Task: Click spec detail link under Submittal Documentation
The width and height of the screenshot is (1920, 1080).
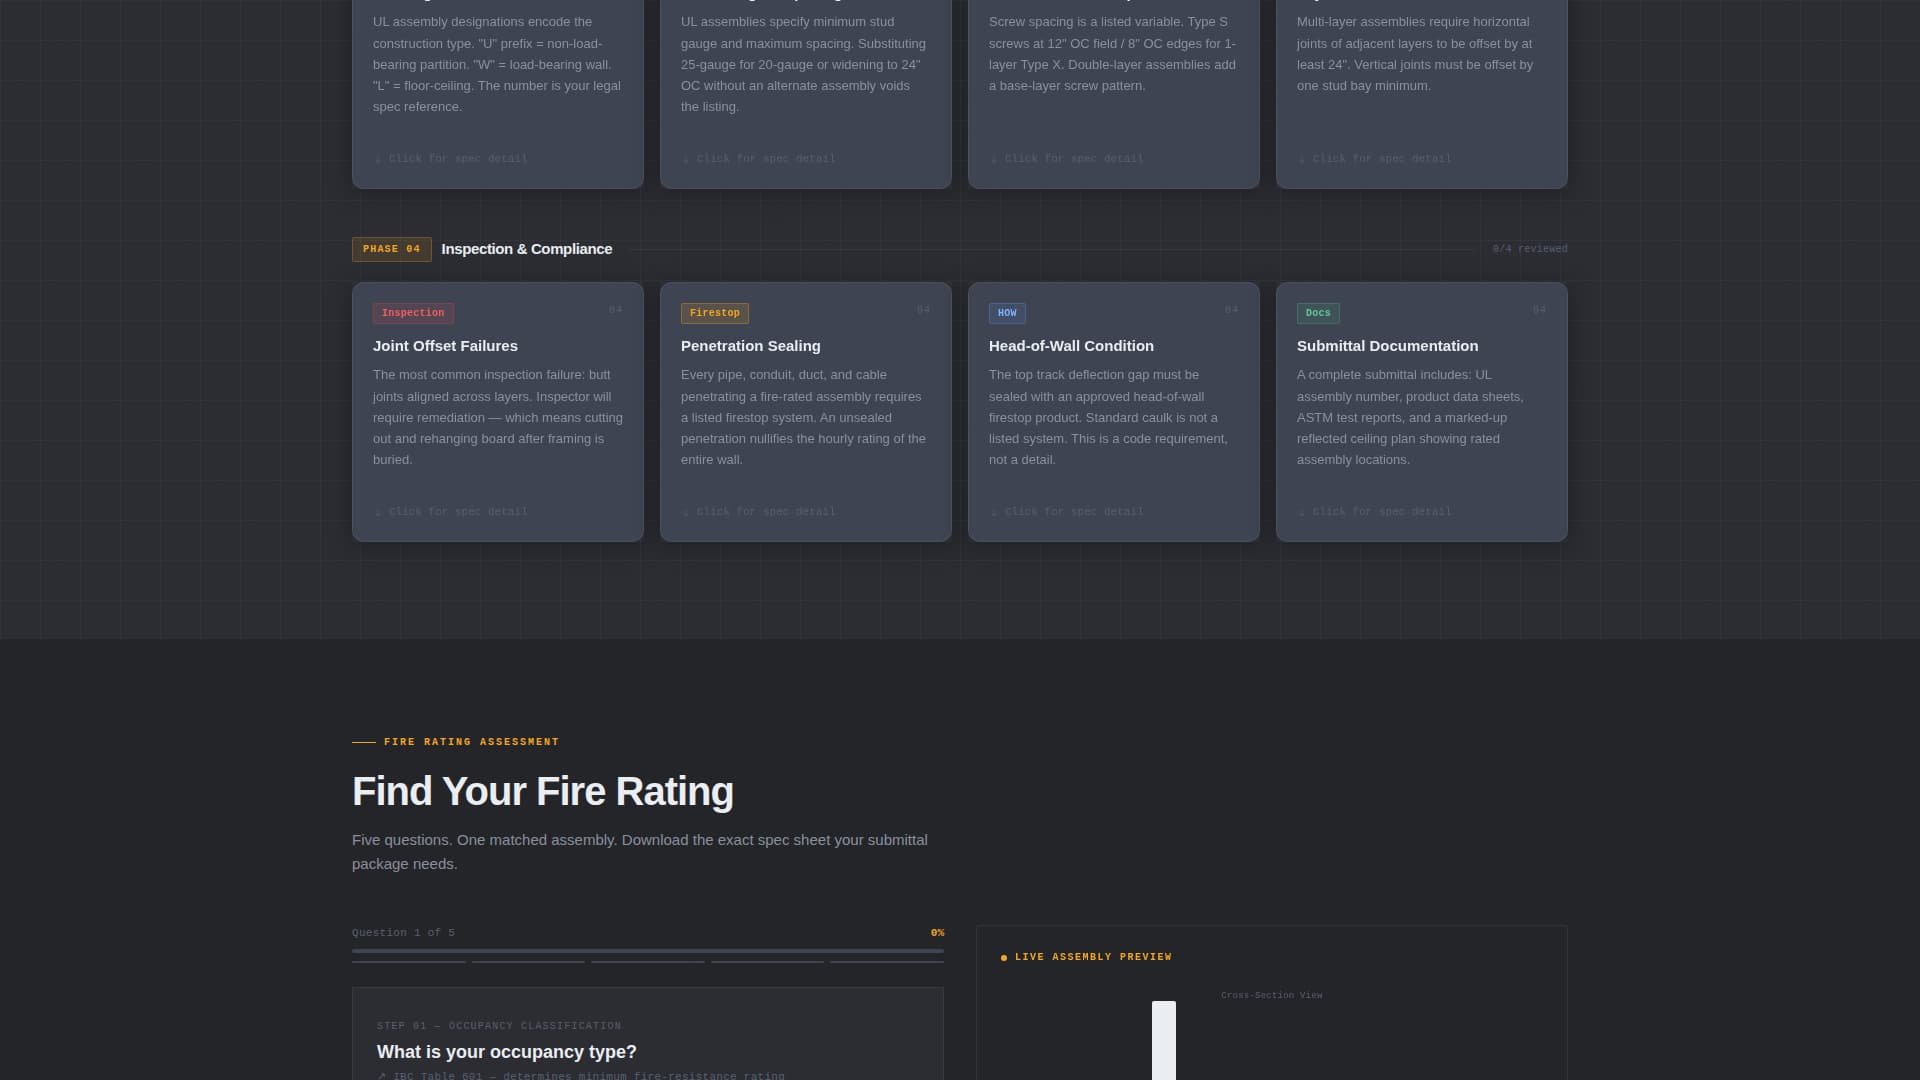Action: [x=1375, y=512]
